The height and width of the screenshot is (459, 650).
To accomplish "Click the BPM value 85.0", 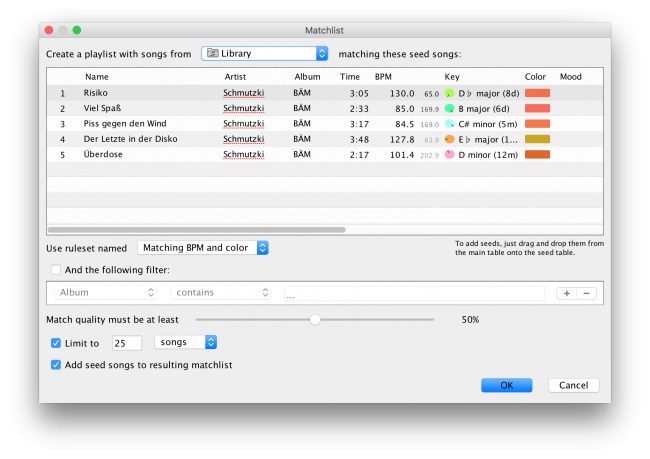I will (405, 109).
